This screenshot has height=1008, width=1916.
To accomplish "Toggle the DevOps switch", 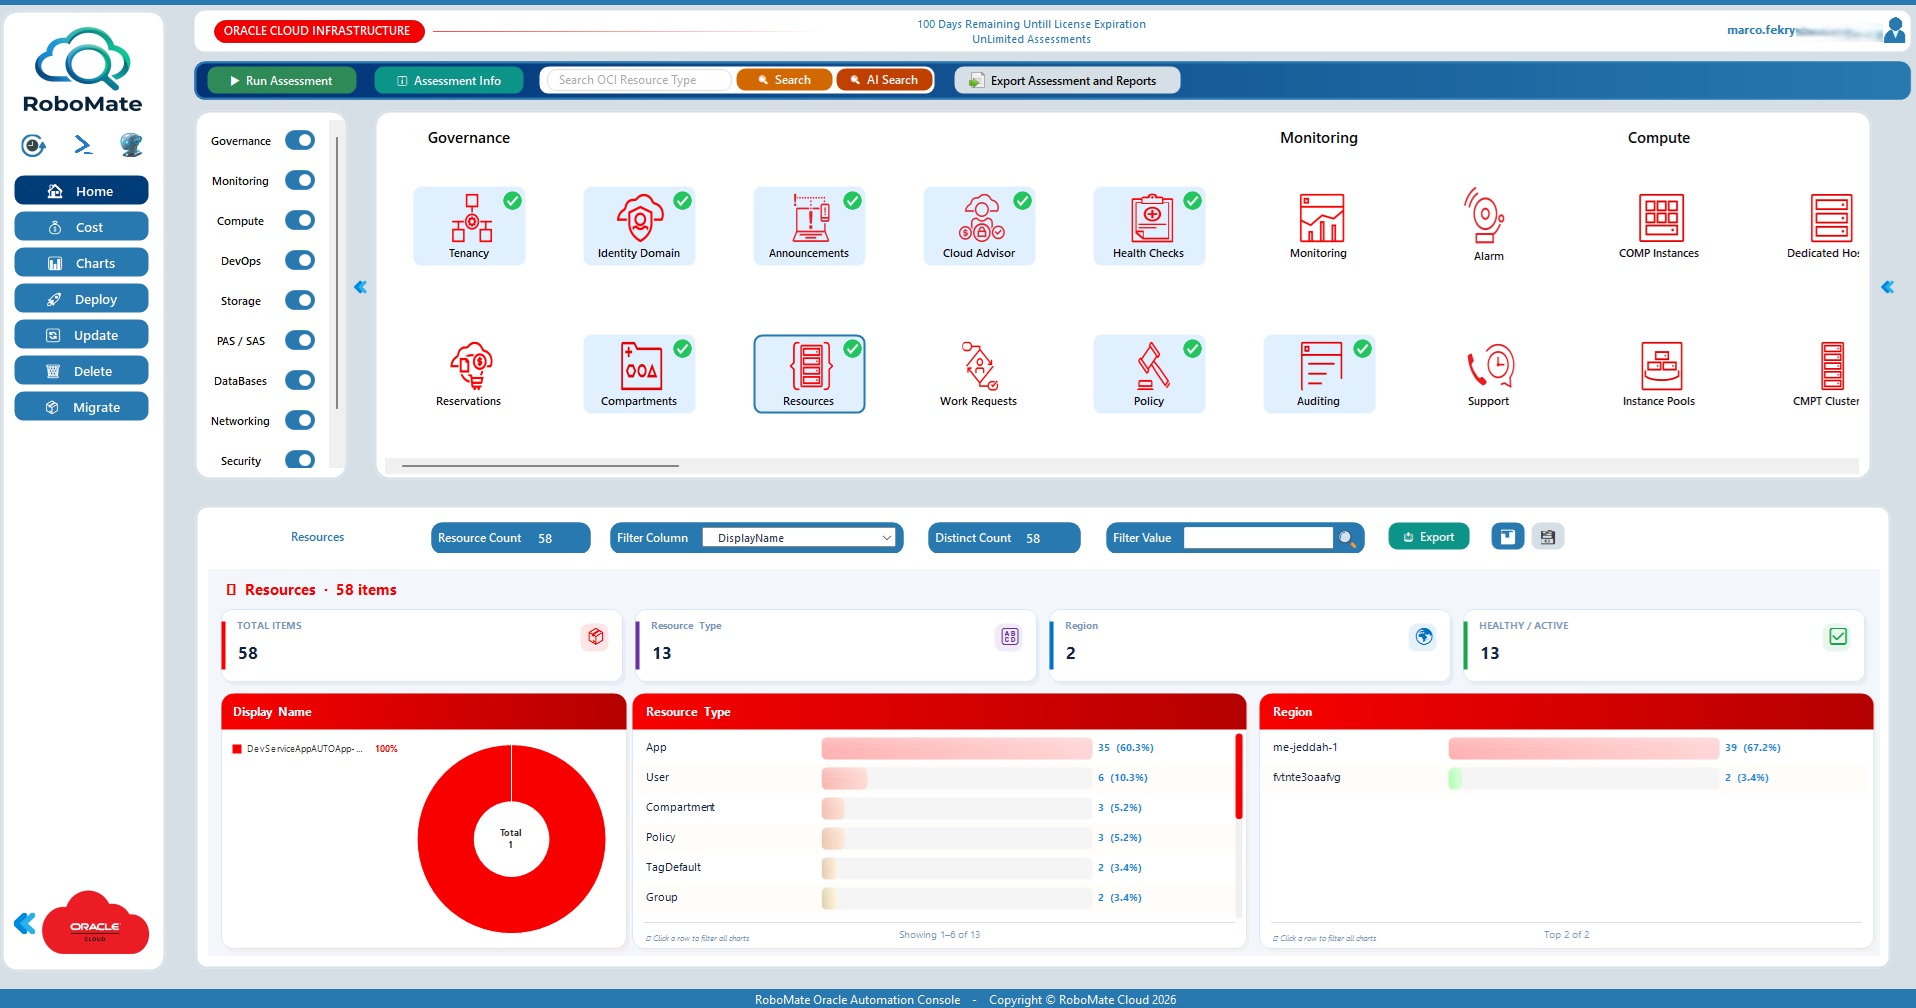I will 300,260.
